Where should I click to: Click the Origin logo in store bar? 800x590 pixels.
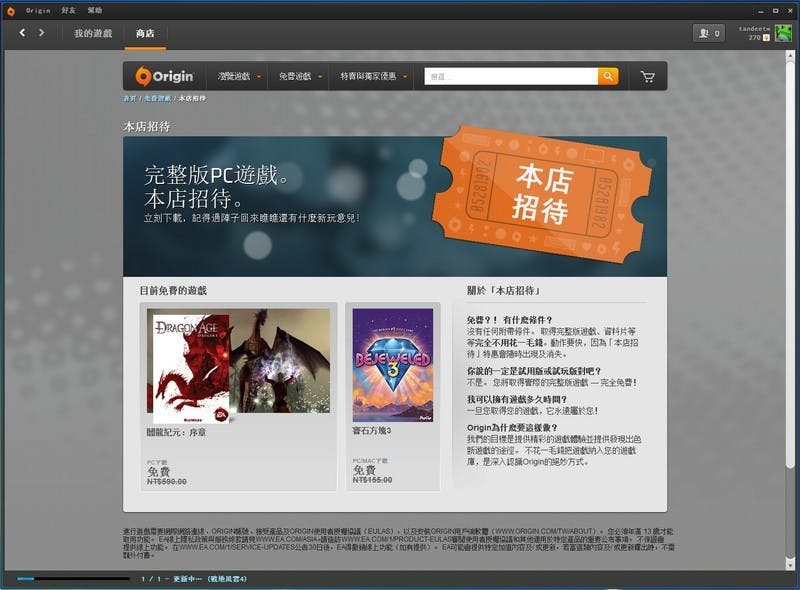[164, 76]
